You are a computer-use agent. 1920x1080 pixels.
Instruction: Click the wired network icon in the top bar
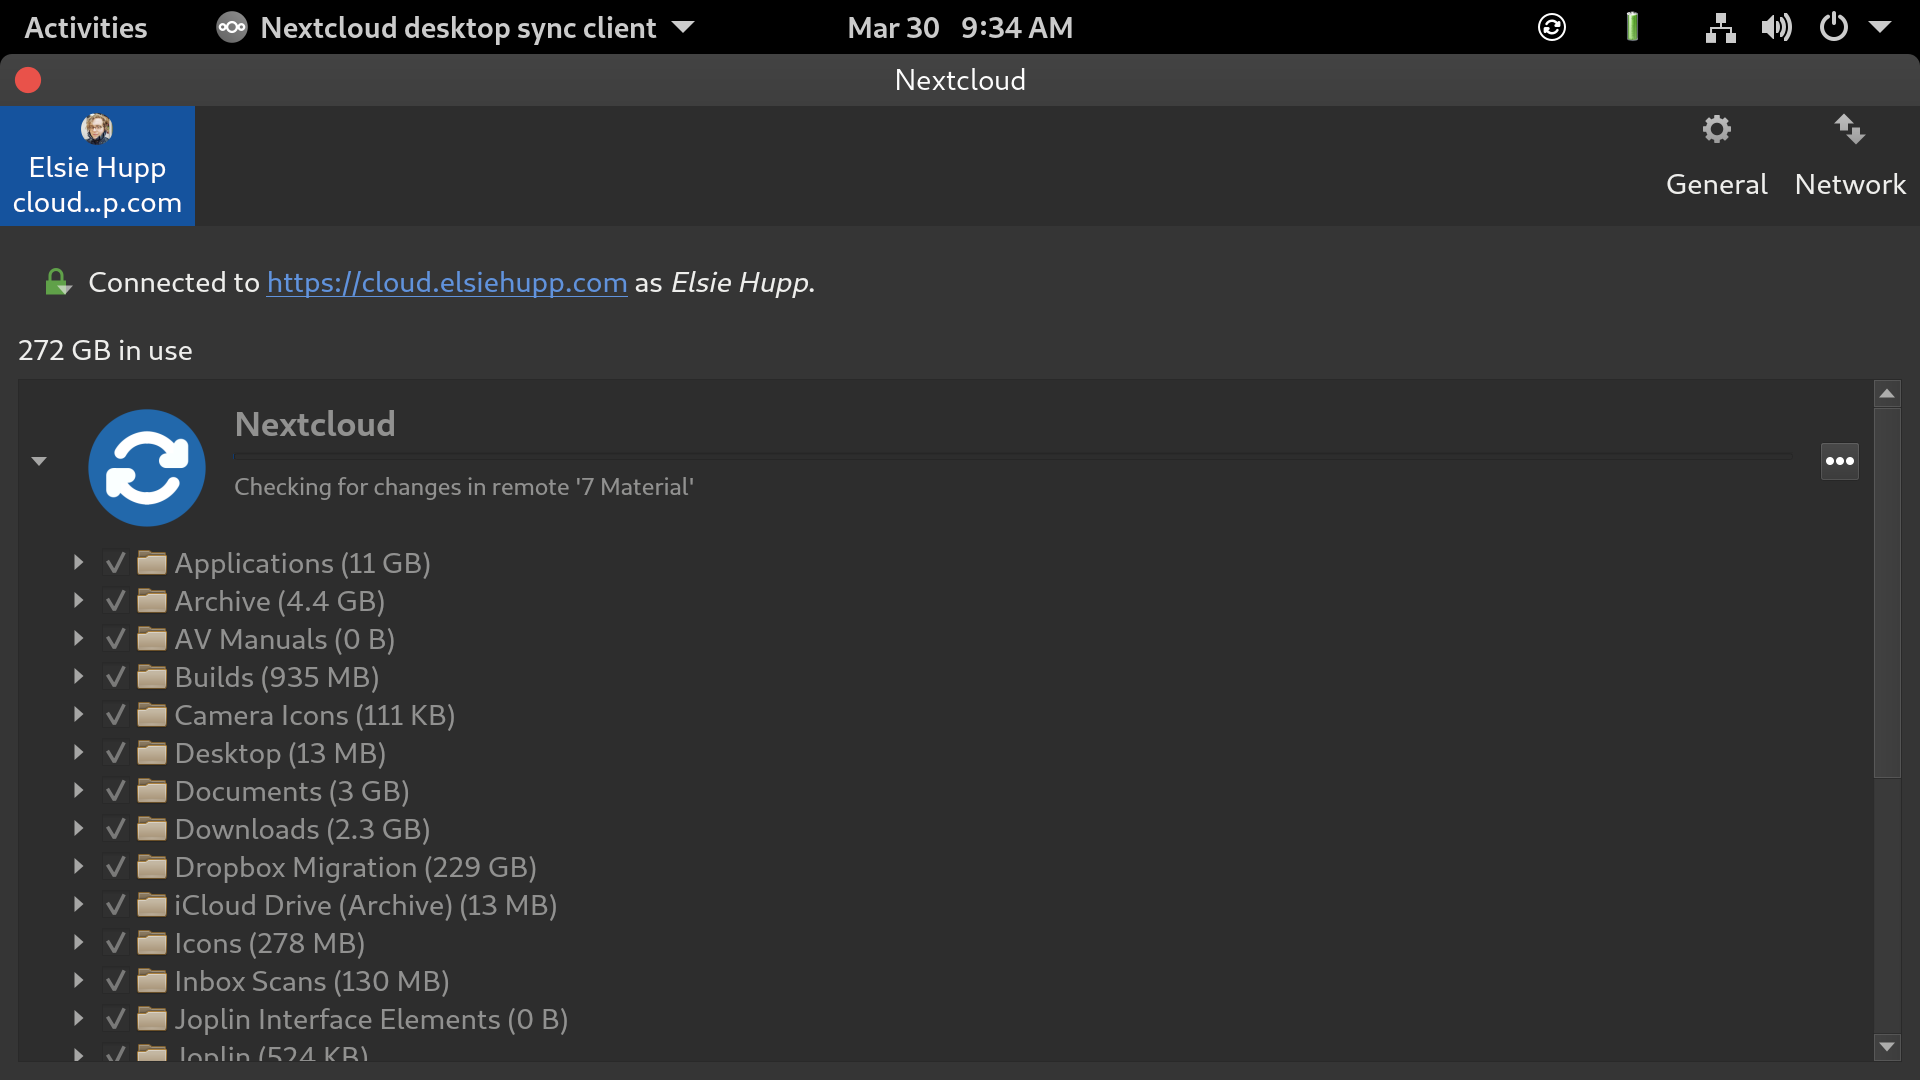(1720, 27)
